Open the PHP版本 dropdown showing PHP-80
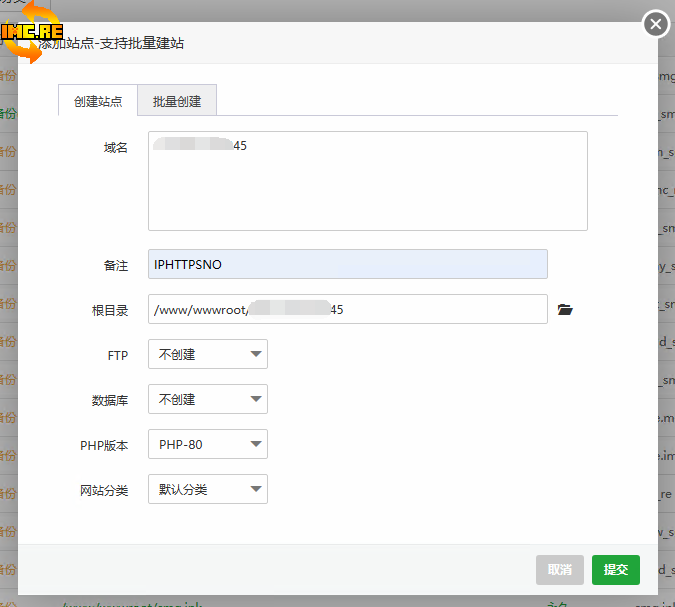The width and height of the screenshot is (675, 607). (x=207, y=444)
